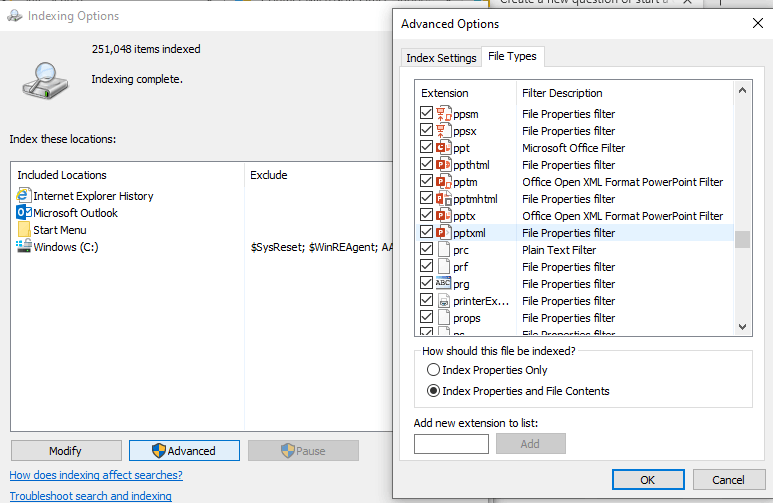This screenshot has height=503, width=773.
Task: Click the Start Menu folder icon
Action: coord(24,229)
